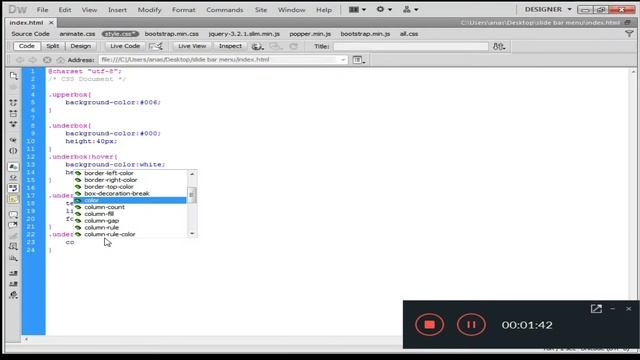This screenshot has height=360, width=640.
Task: Open the File menu
Action: (42, 10)
